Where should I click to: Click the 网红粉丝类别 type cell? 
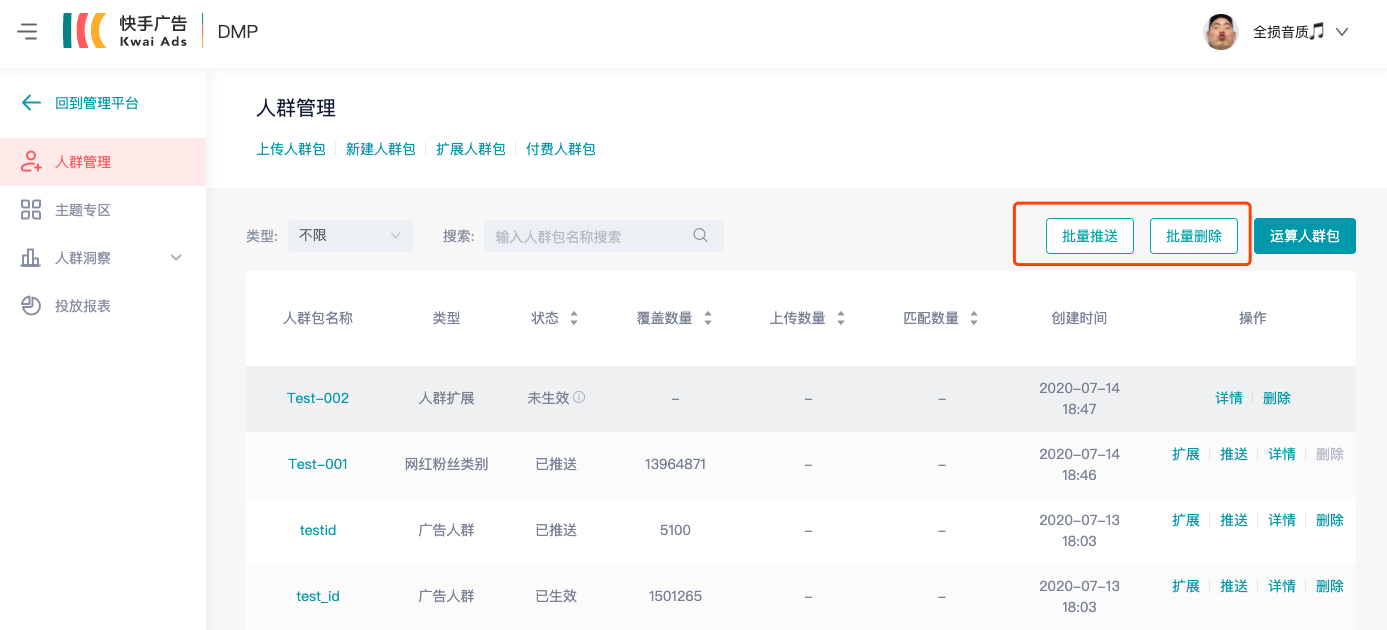pyautogui.click(x=446, y=464)
